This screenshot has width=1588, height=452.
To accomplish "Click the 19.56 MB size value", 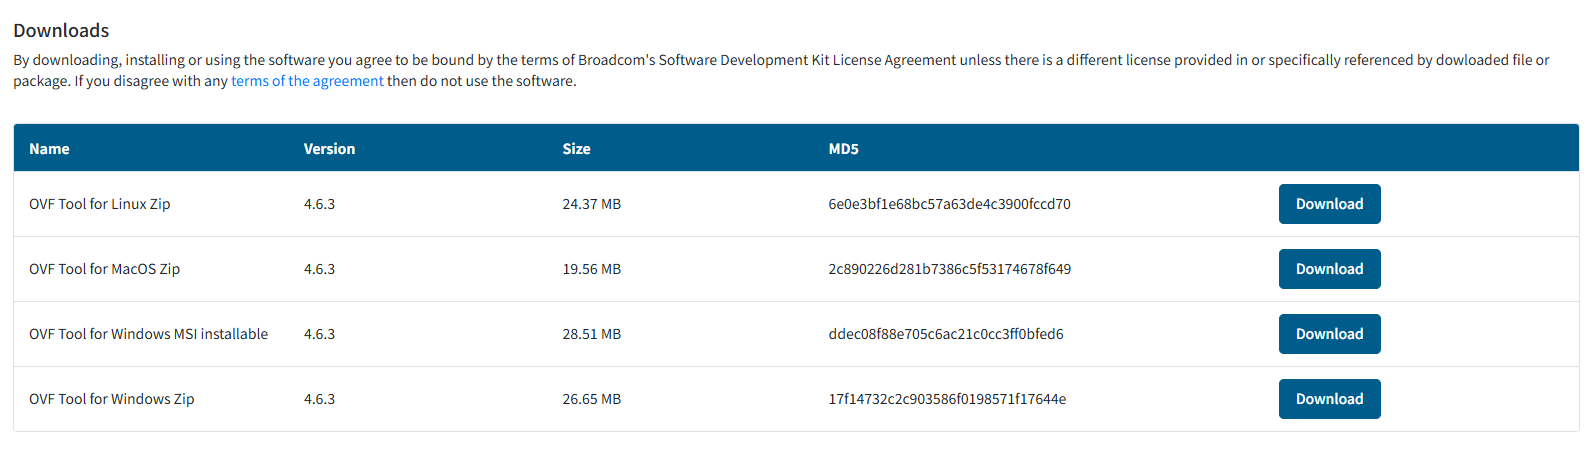I will pyautogui.click(x=591, y=269).
